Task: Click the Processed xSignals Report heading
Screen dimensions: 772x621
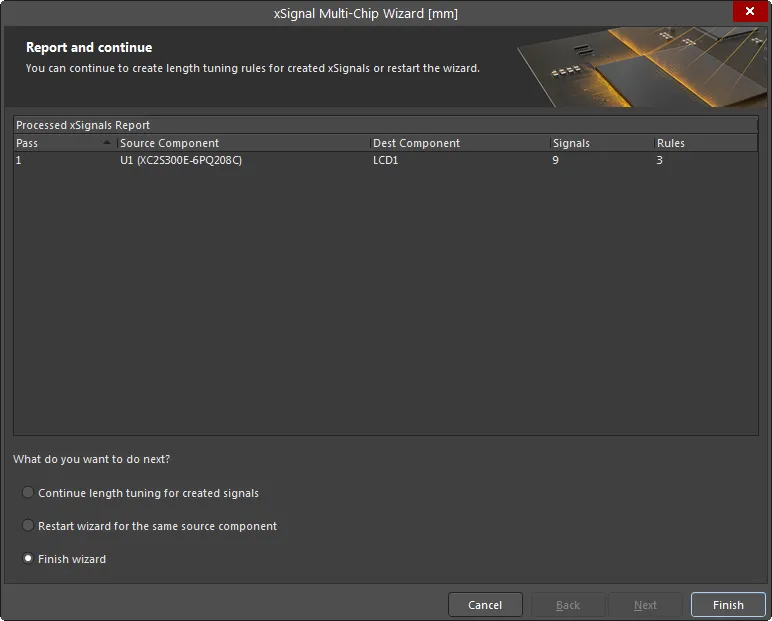Action: (83, 125)
